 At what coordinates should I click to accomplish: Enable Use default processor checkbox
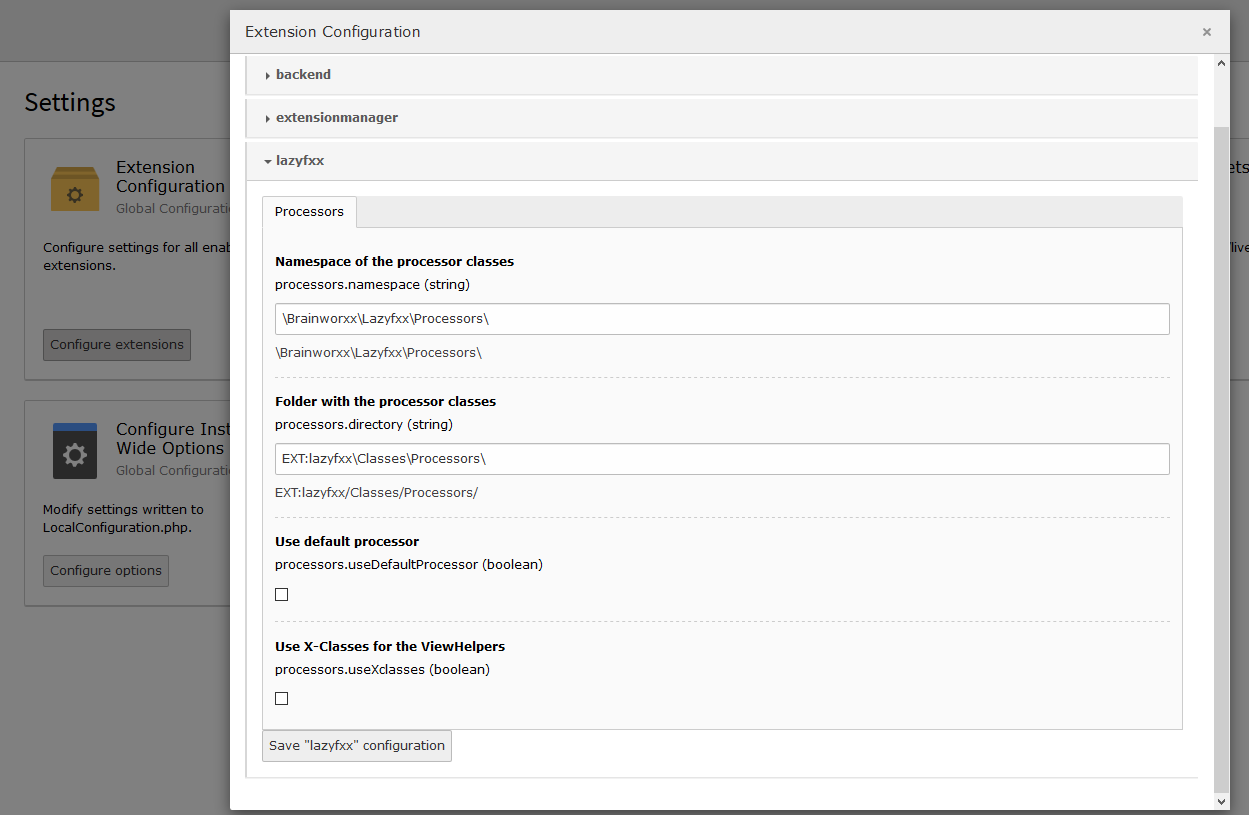tap(282, 594)
